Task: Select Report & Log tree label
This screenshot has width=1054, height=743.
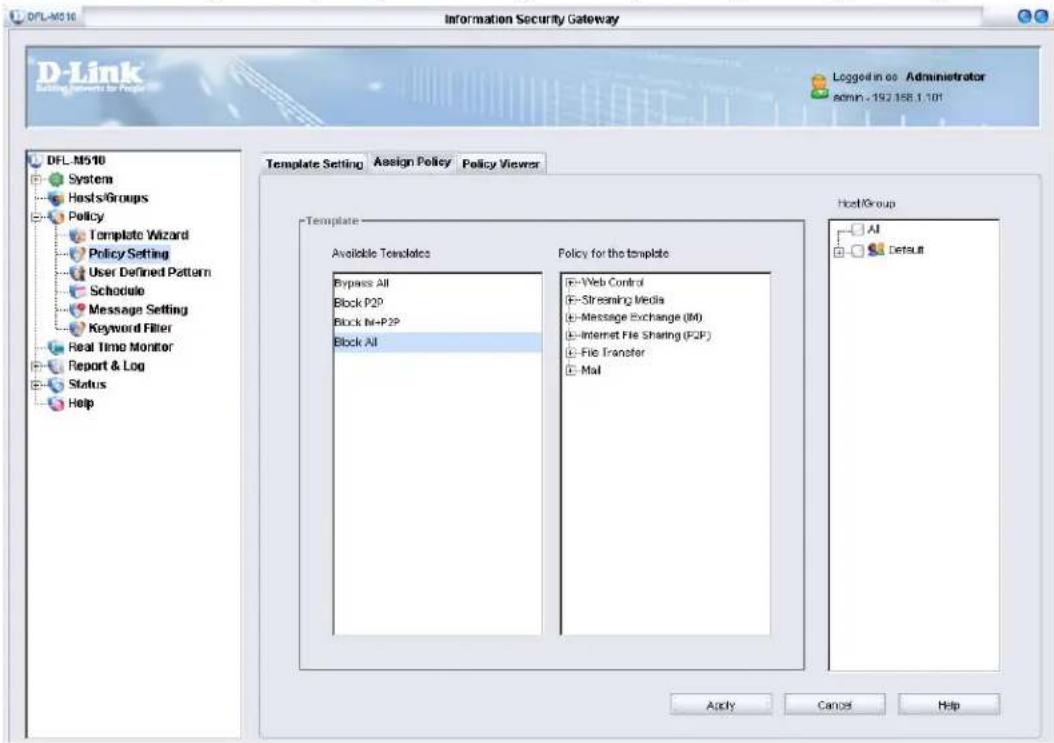Action: [x=106, y=366]
